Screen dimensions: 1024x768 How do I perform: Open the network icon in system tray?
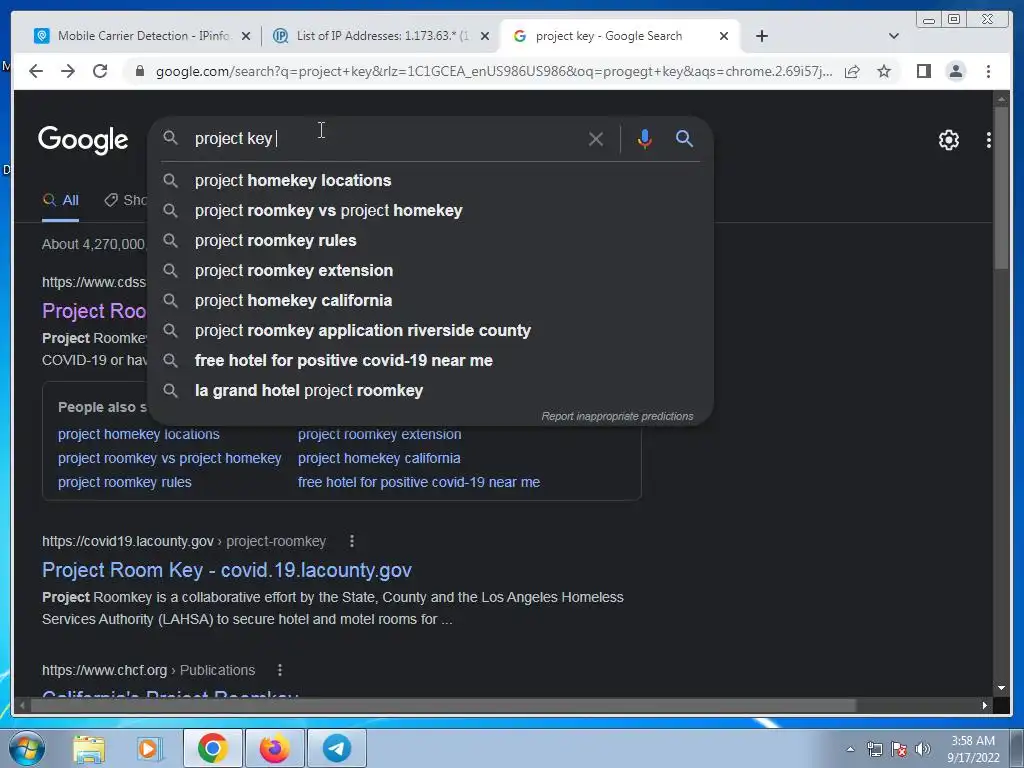pos(874,749)
